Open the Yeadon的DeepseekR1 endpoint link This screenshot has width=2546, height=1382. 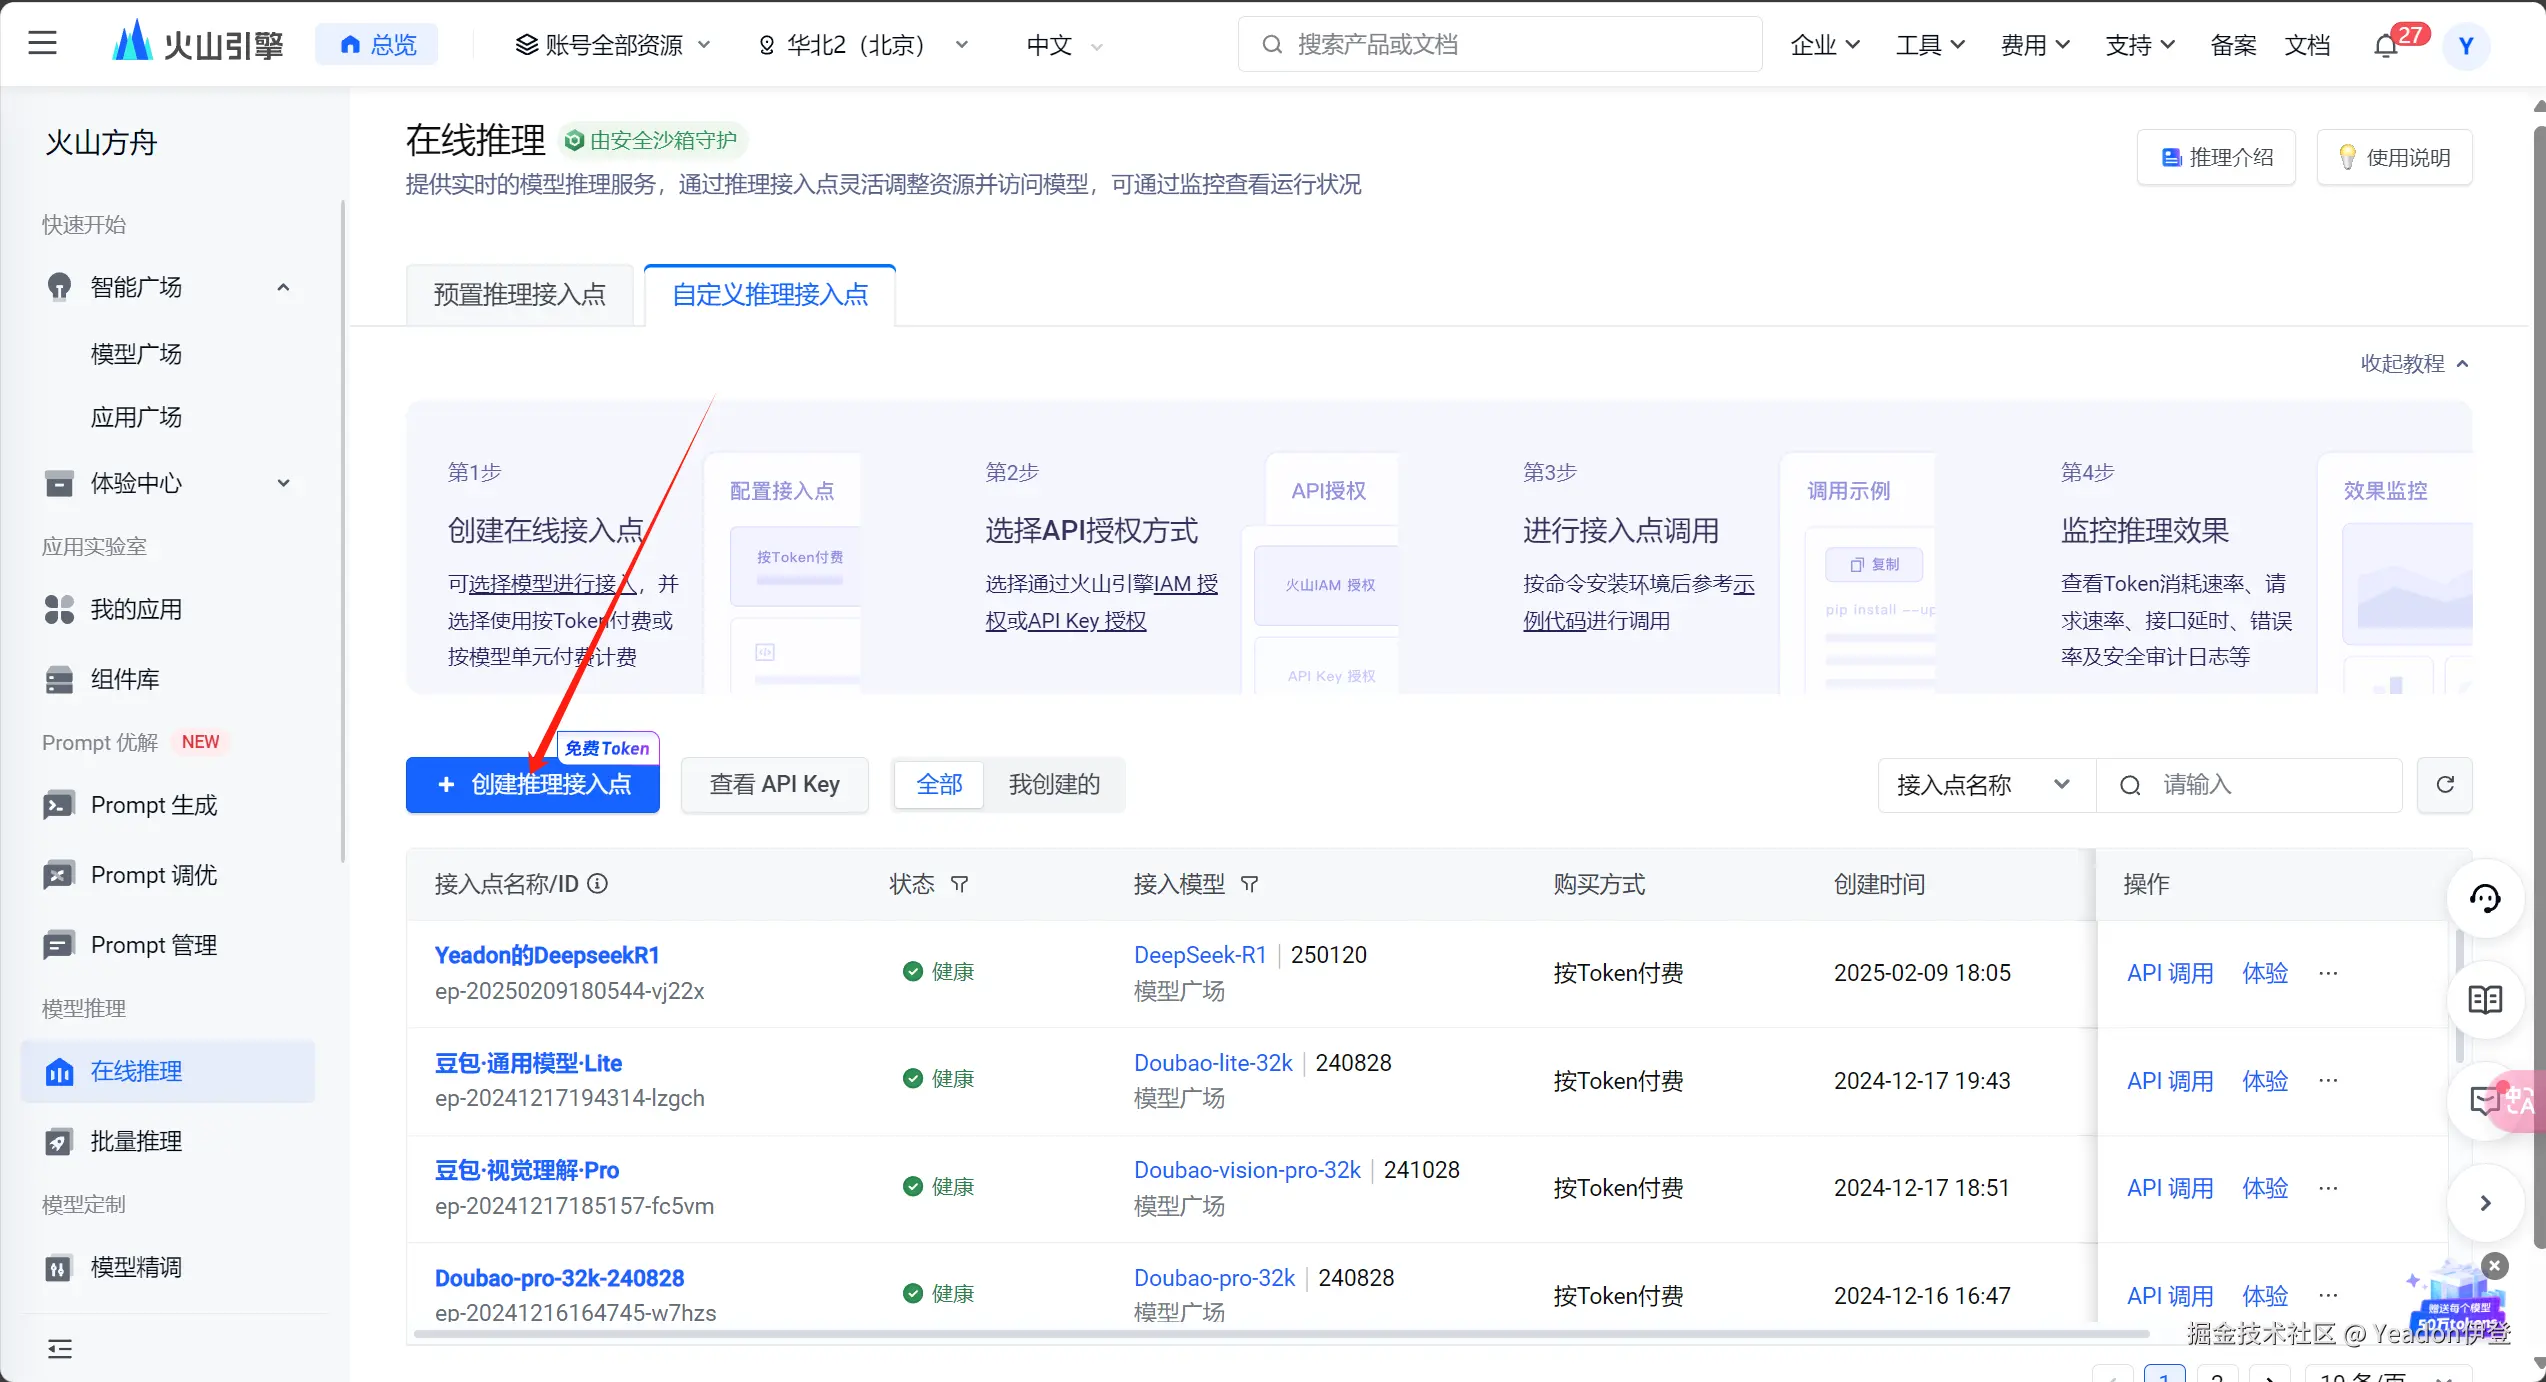[547, 955]
